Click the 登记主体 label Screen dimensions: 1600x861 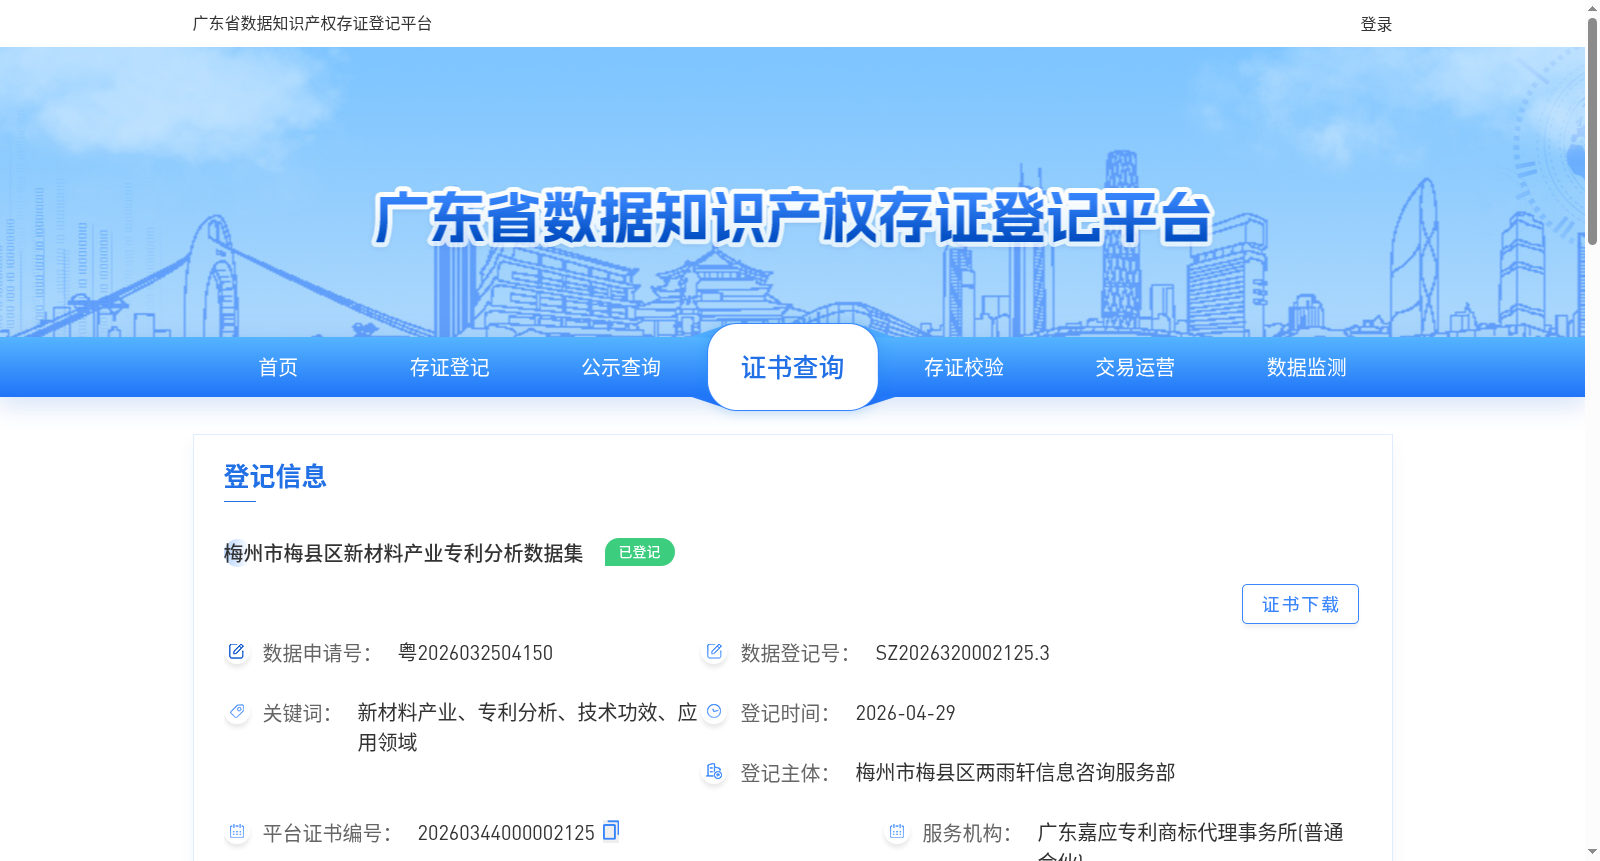785,773
